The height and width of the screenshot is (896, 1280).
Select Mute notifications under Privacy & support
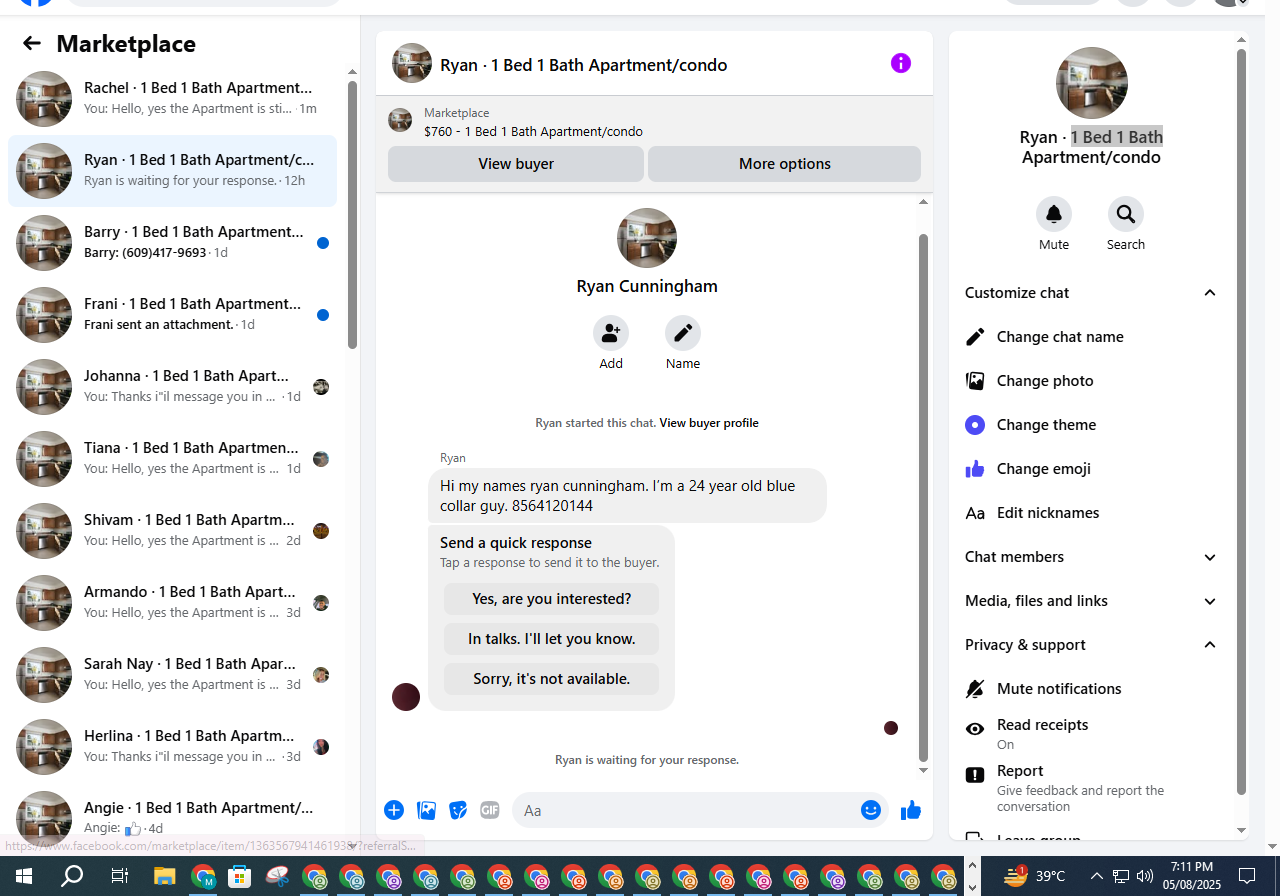[x=1091, y=689]
